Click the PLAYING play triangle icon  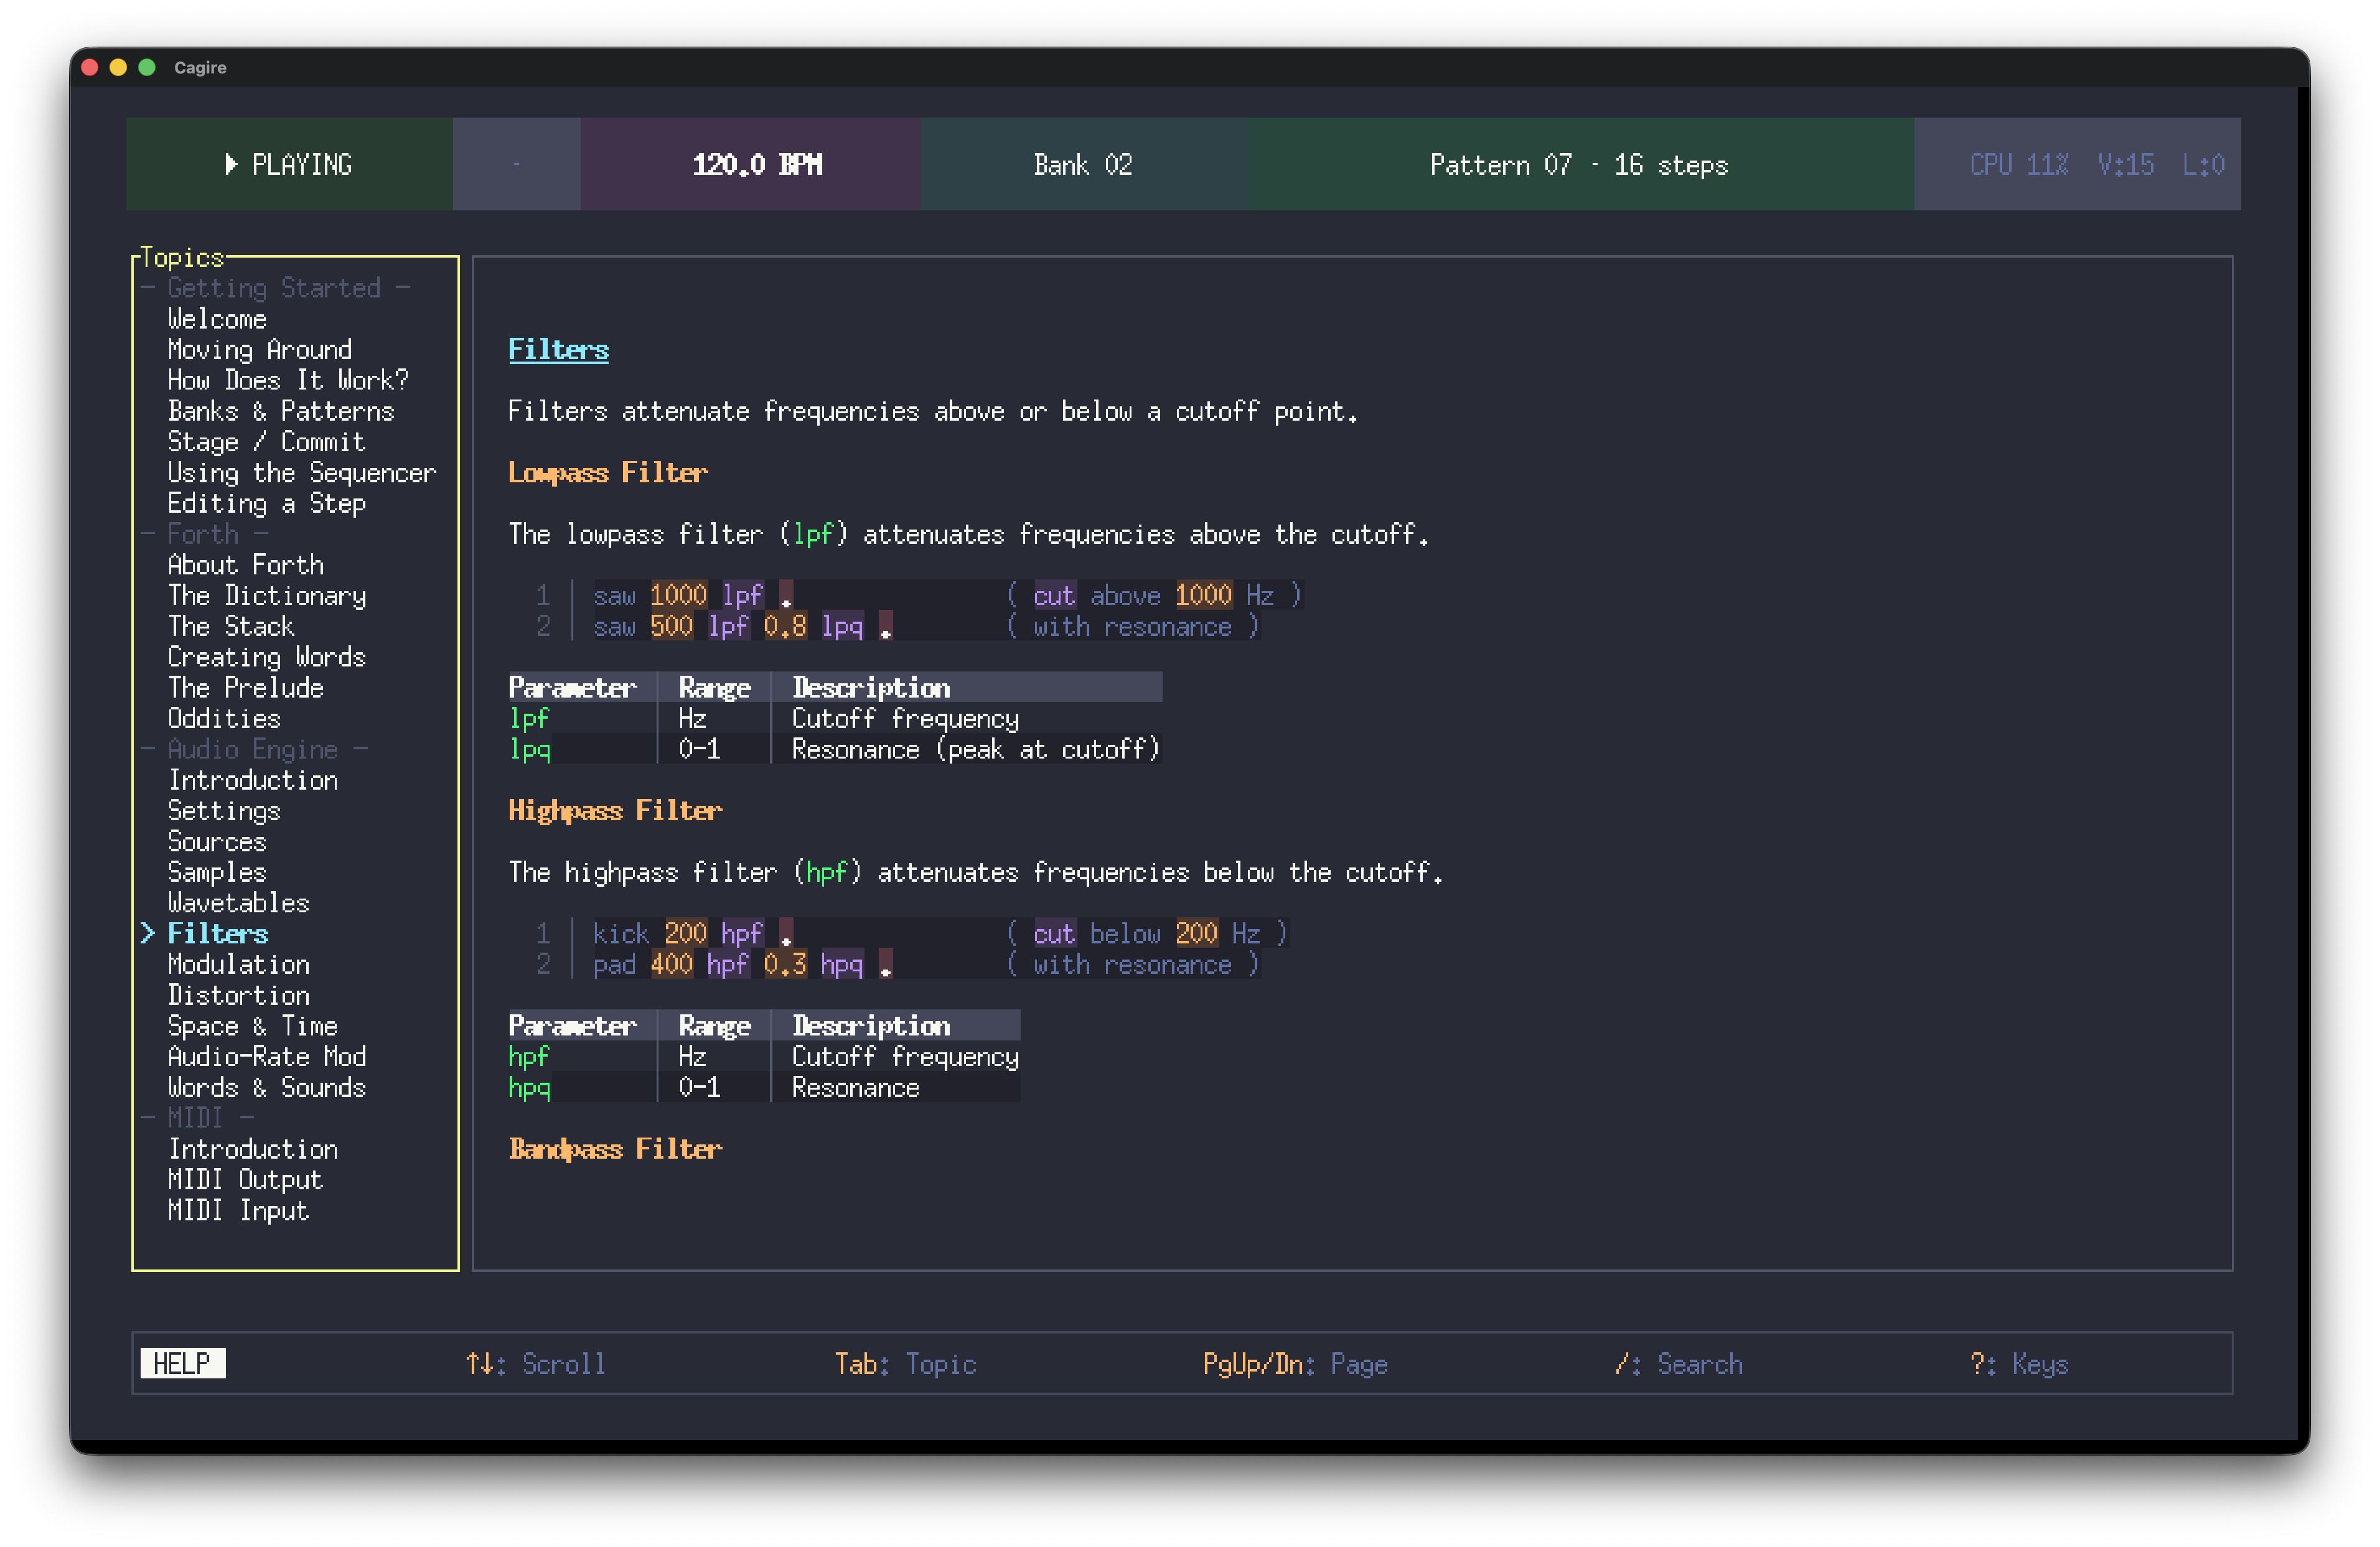[231, 164]
